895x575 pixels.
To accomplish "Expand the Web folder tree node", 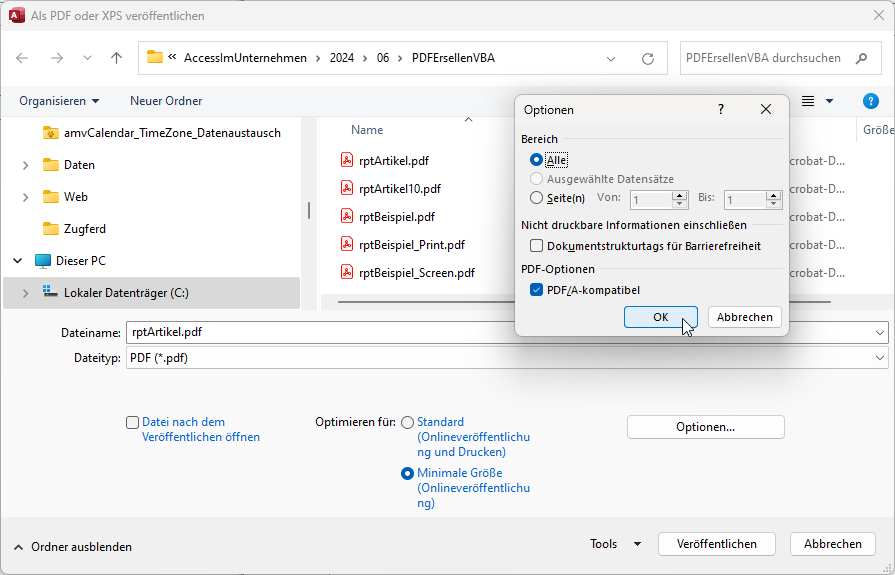I will tap(25, 197).
